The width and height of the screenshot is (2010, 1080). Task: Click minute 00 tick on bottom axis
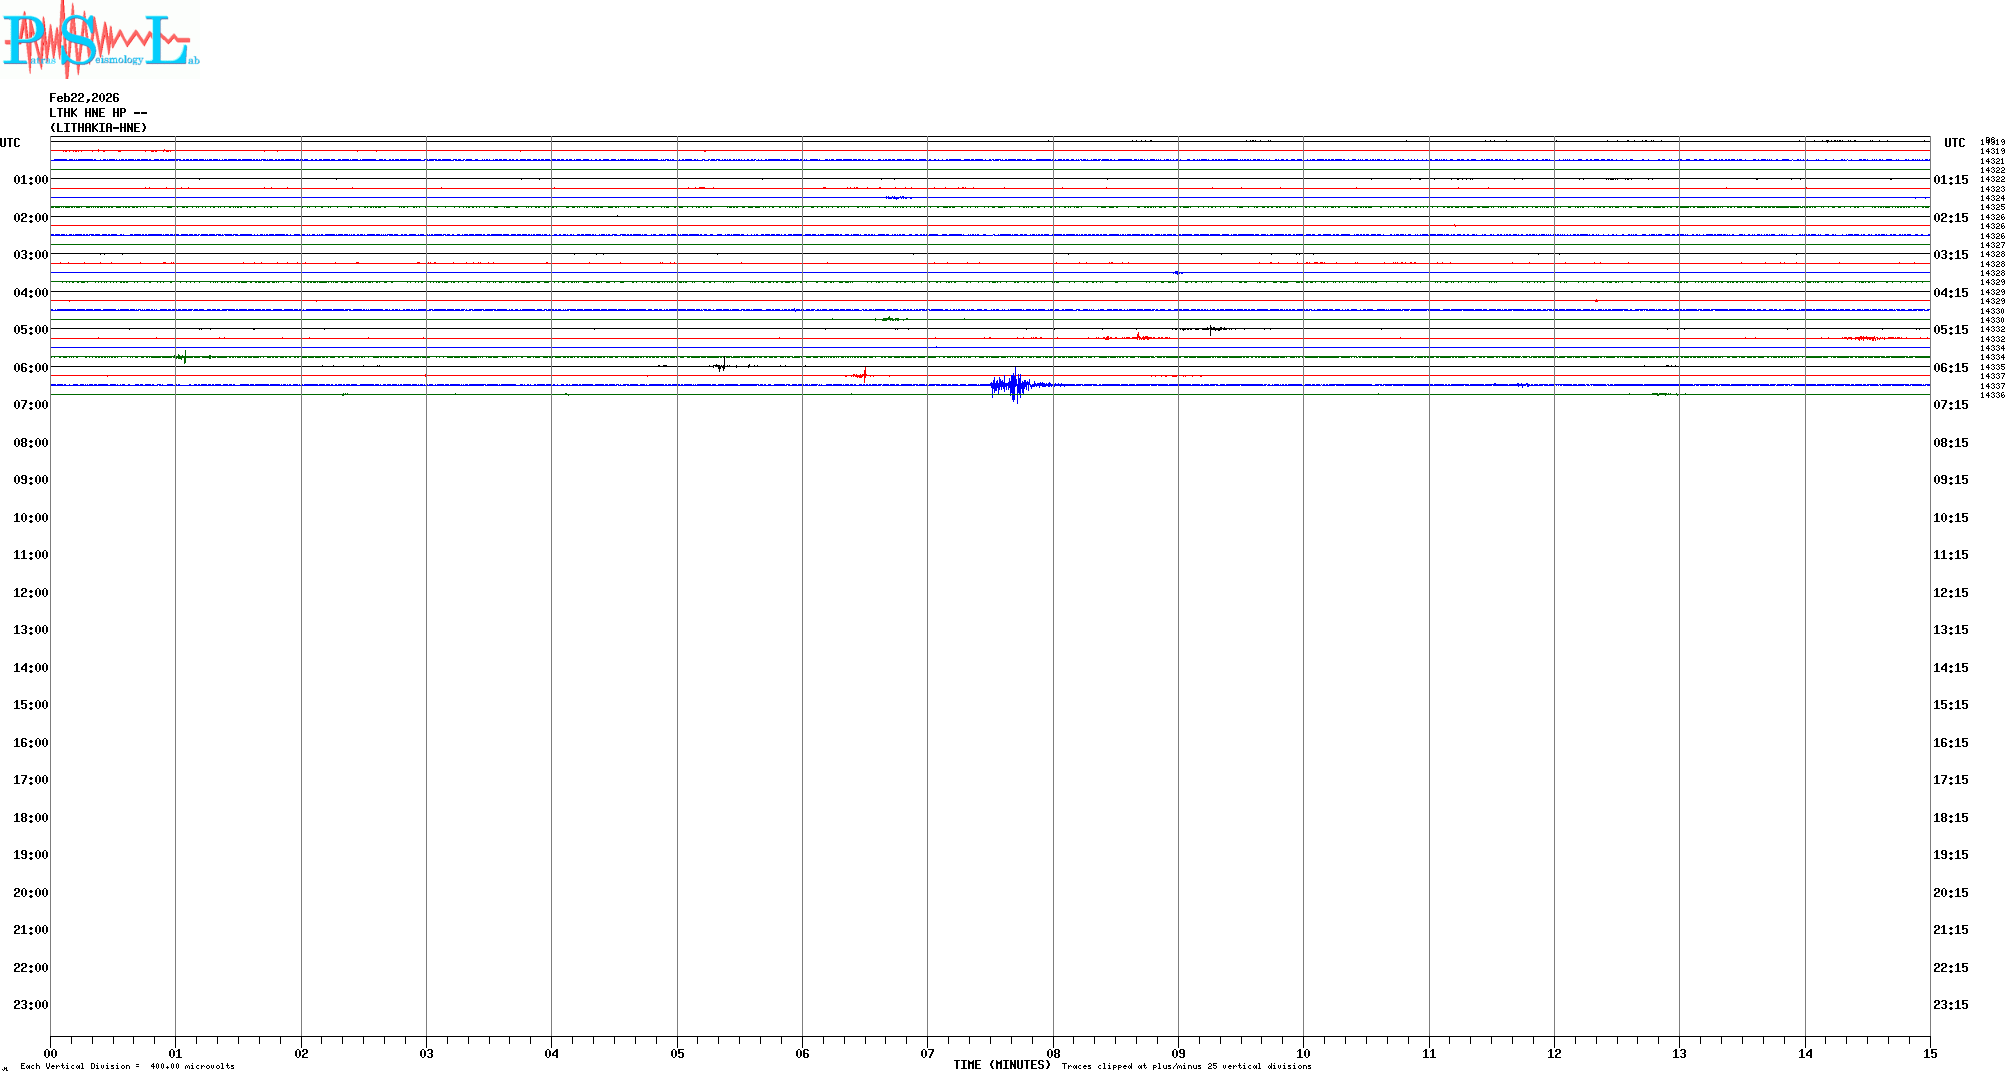coord(50,1053)
